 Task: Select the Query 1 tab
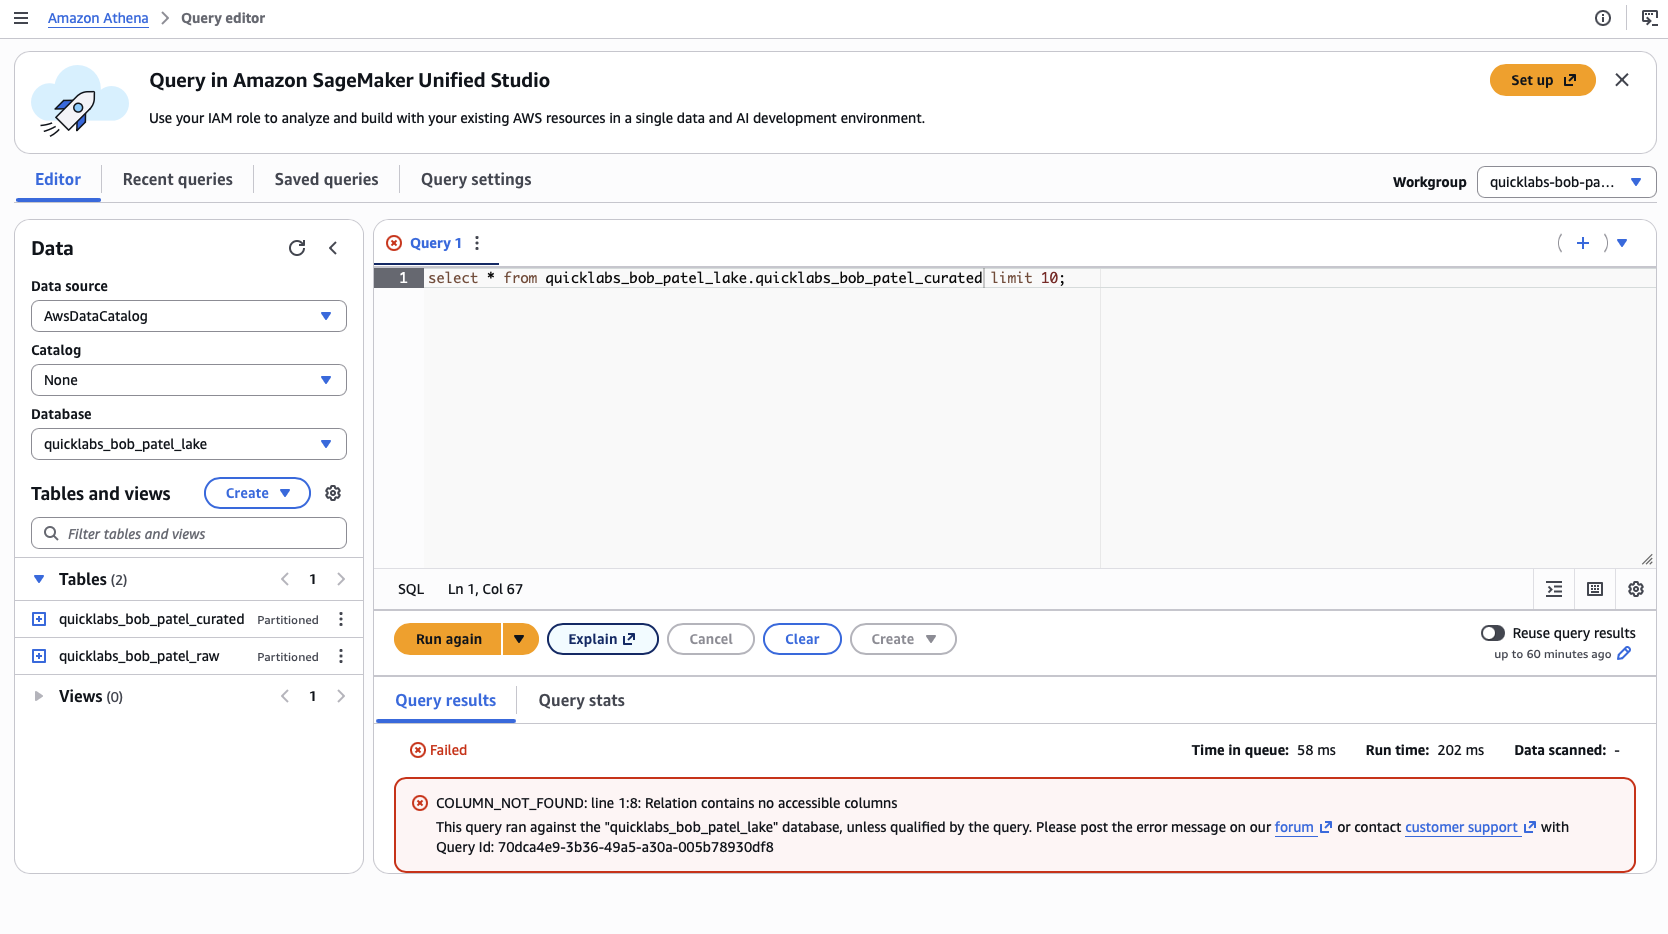click(436, 243)
